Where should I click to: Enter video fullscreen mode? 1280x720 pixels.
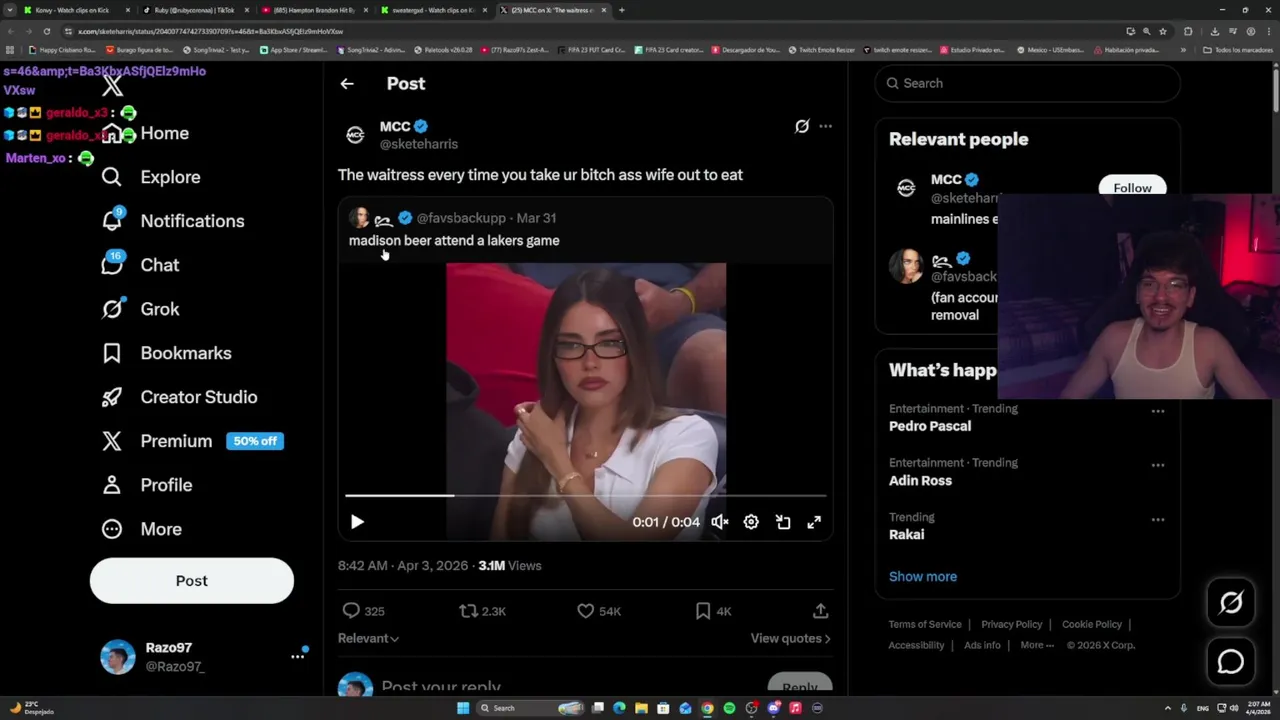tap(814, 522)
